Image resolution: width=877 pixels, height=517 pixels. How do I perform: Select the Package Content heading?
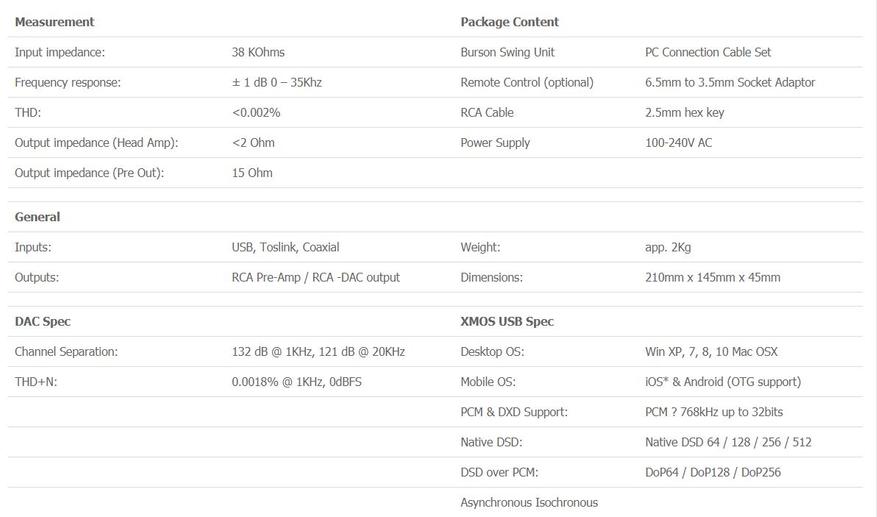(x=510, y=22)
